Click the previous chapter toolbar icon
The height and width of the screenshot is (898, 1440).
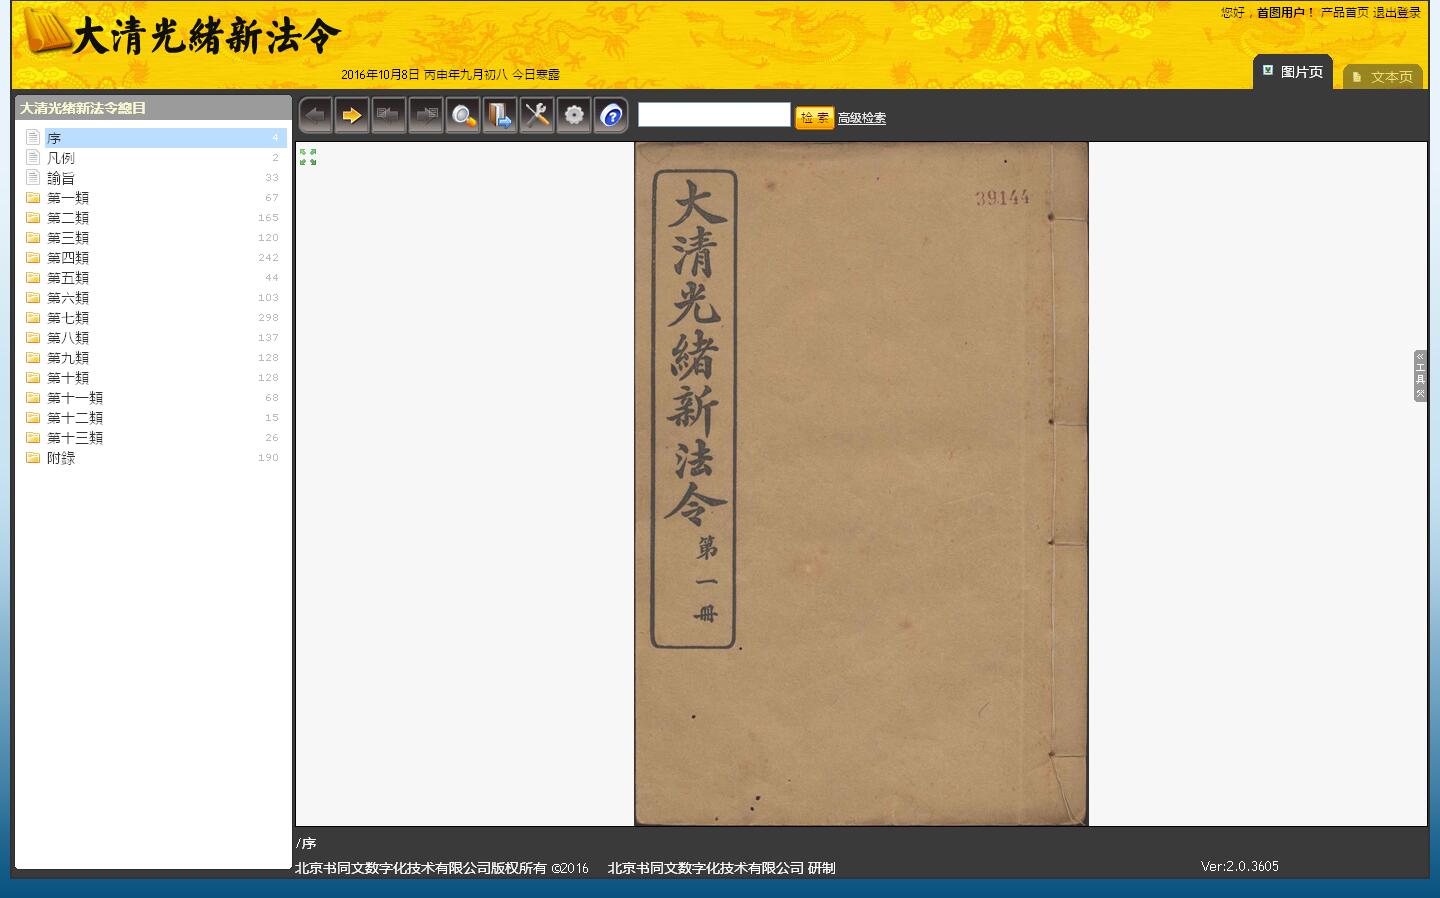389,116
